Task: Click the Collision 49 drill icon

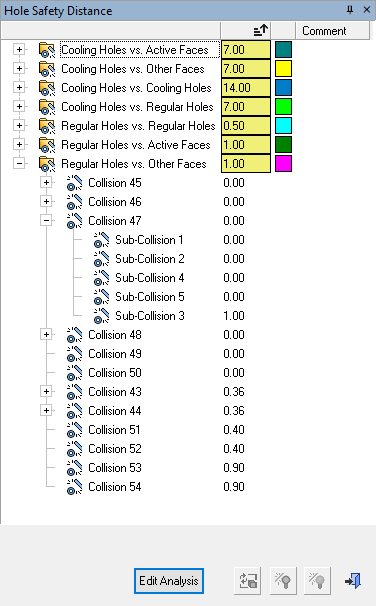Action: click(x=74, y=354)
